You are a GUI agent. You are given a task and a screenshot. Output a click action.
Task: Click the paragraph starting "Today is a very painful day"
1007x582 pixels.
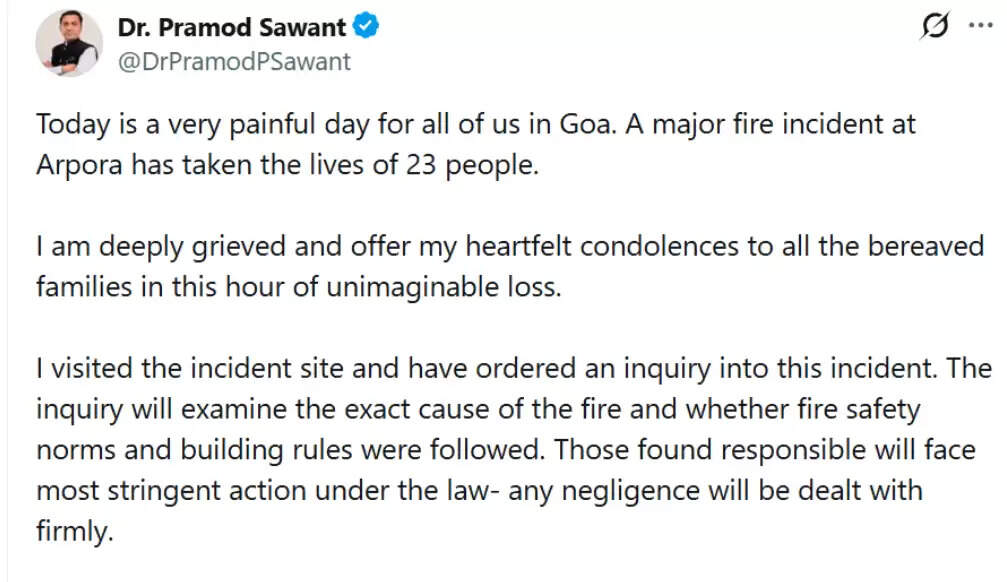tap(476, 144)
